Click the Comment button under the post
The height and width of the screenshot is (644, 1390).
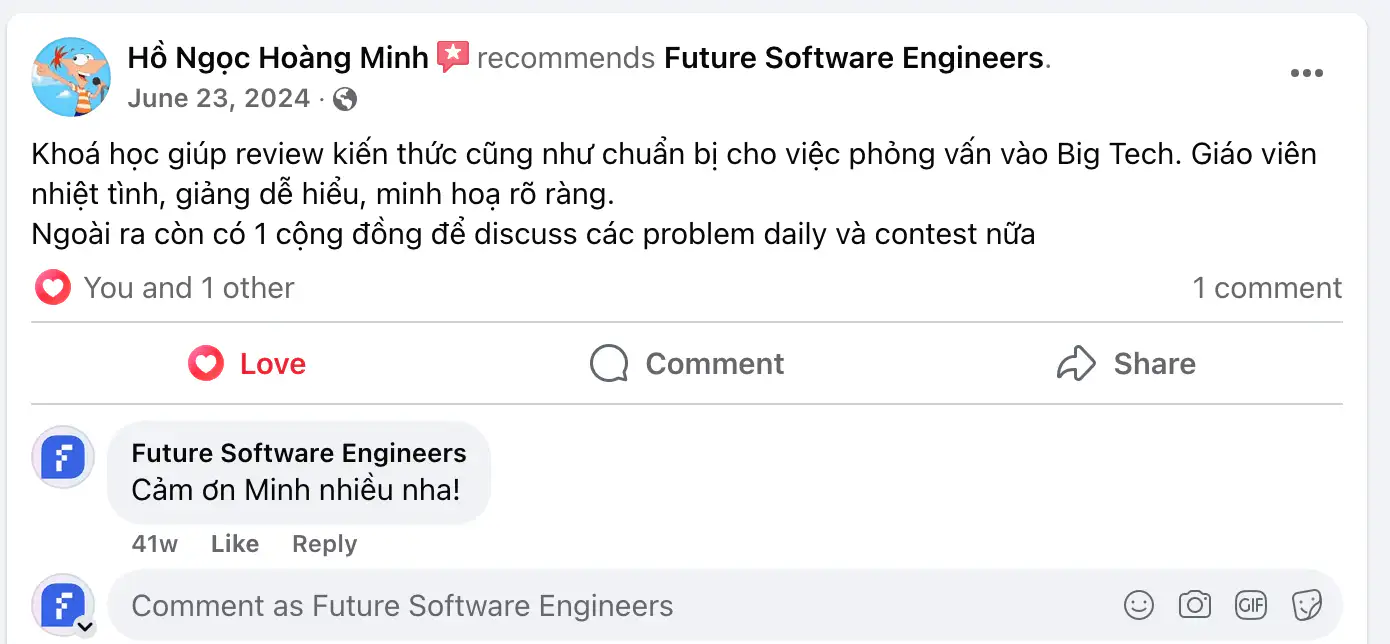[x=686, y=364]
